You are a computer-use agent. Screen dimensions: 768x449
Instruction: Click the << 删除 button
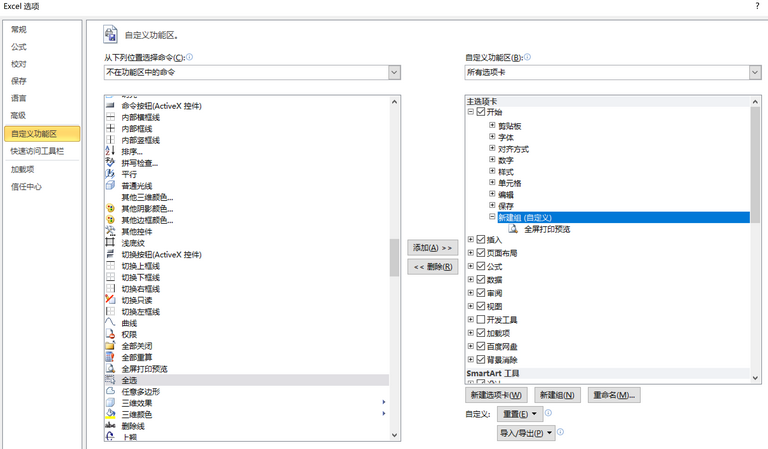(432, 267)
